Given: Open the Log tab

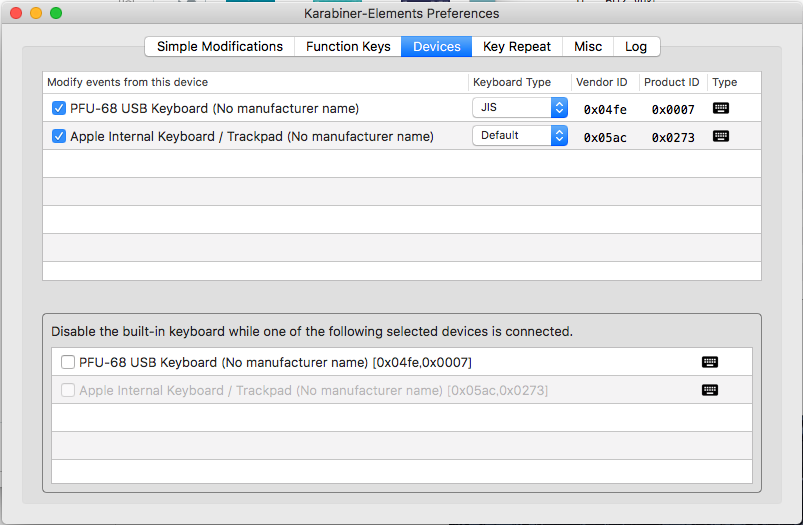Looking at the screenshot, I should (636, 47).
